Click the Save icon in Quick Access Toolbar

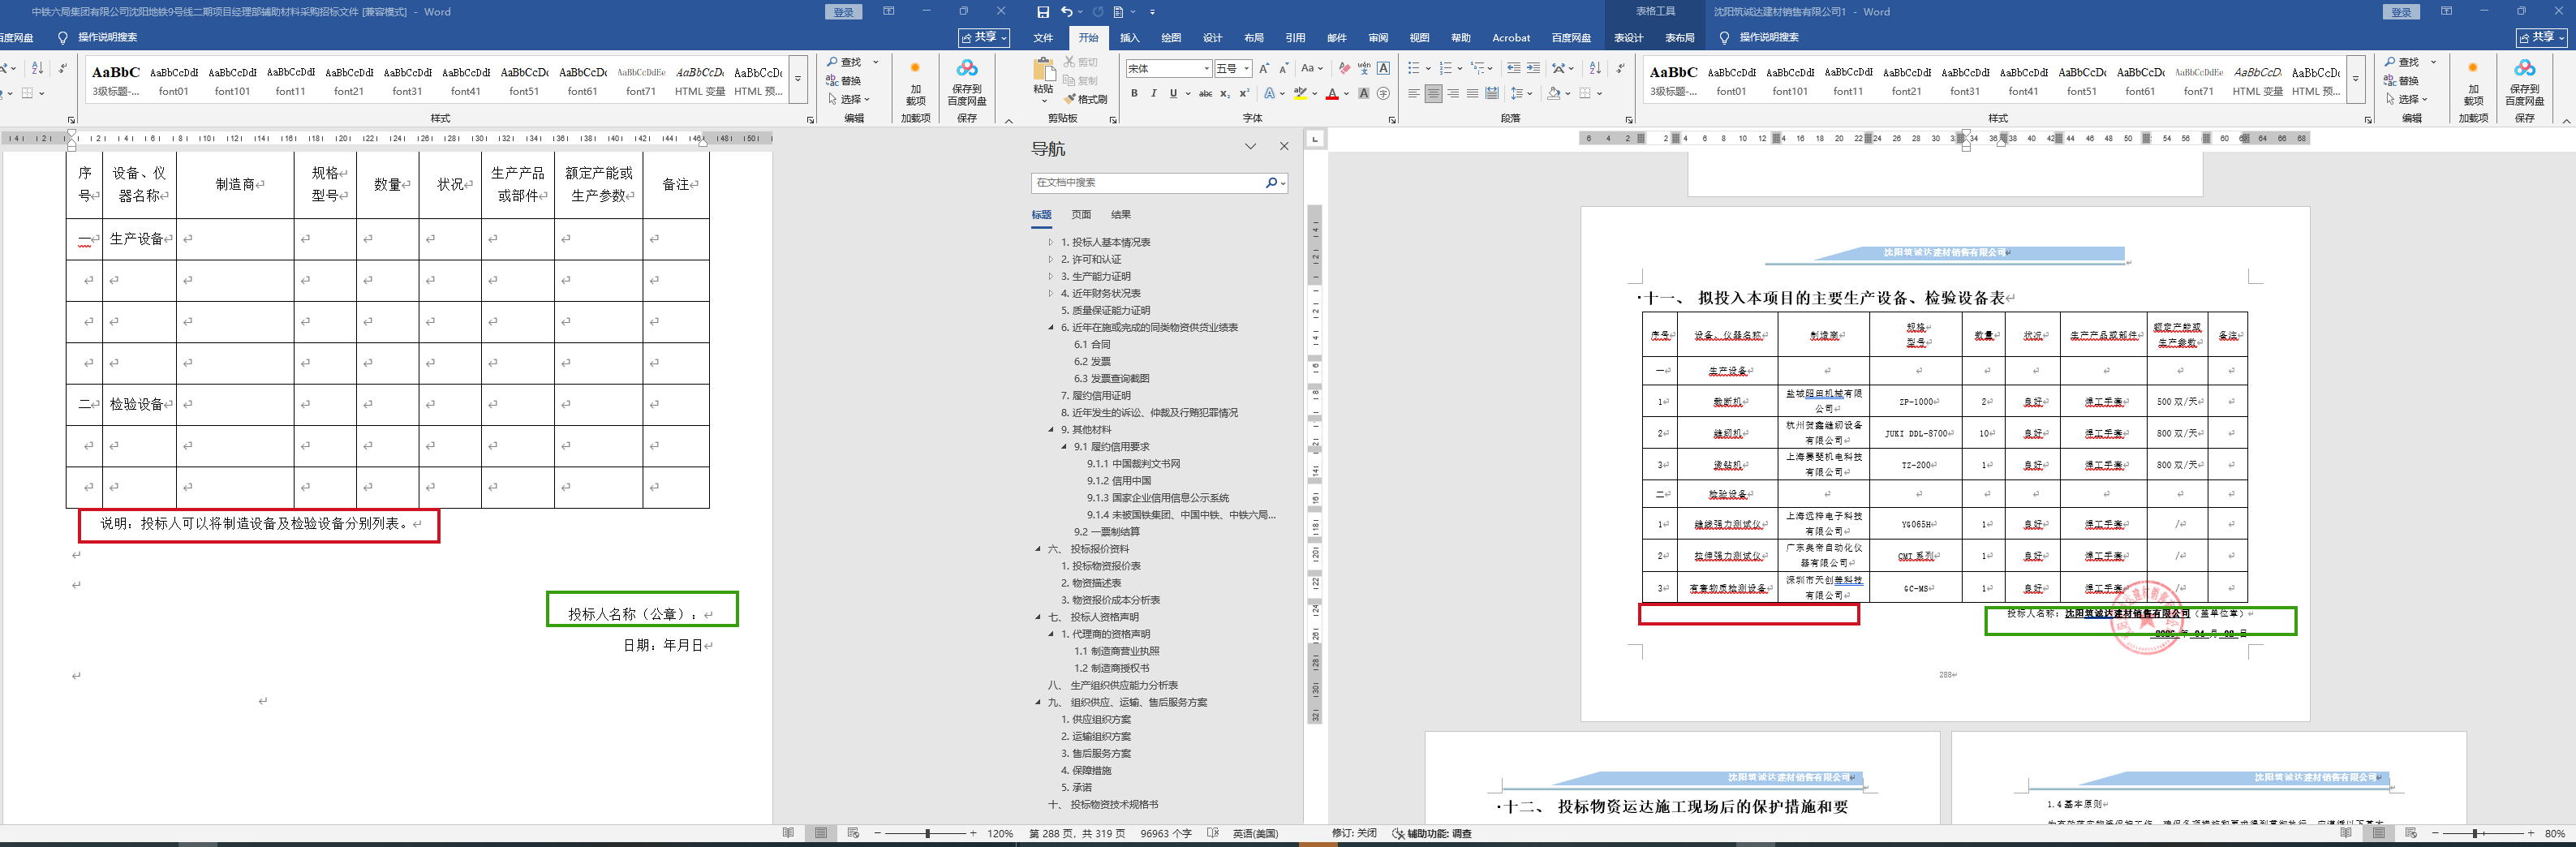click(x=1043, y=12)
